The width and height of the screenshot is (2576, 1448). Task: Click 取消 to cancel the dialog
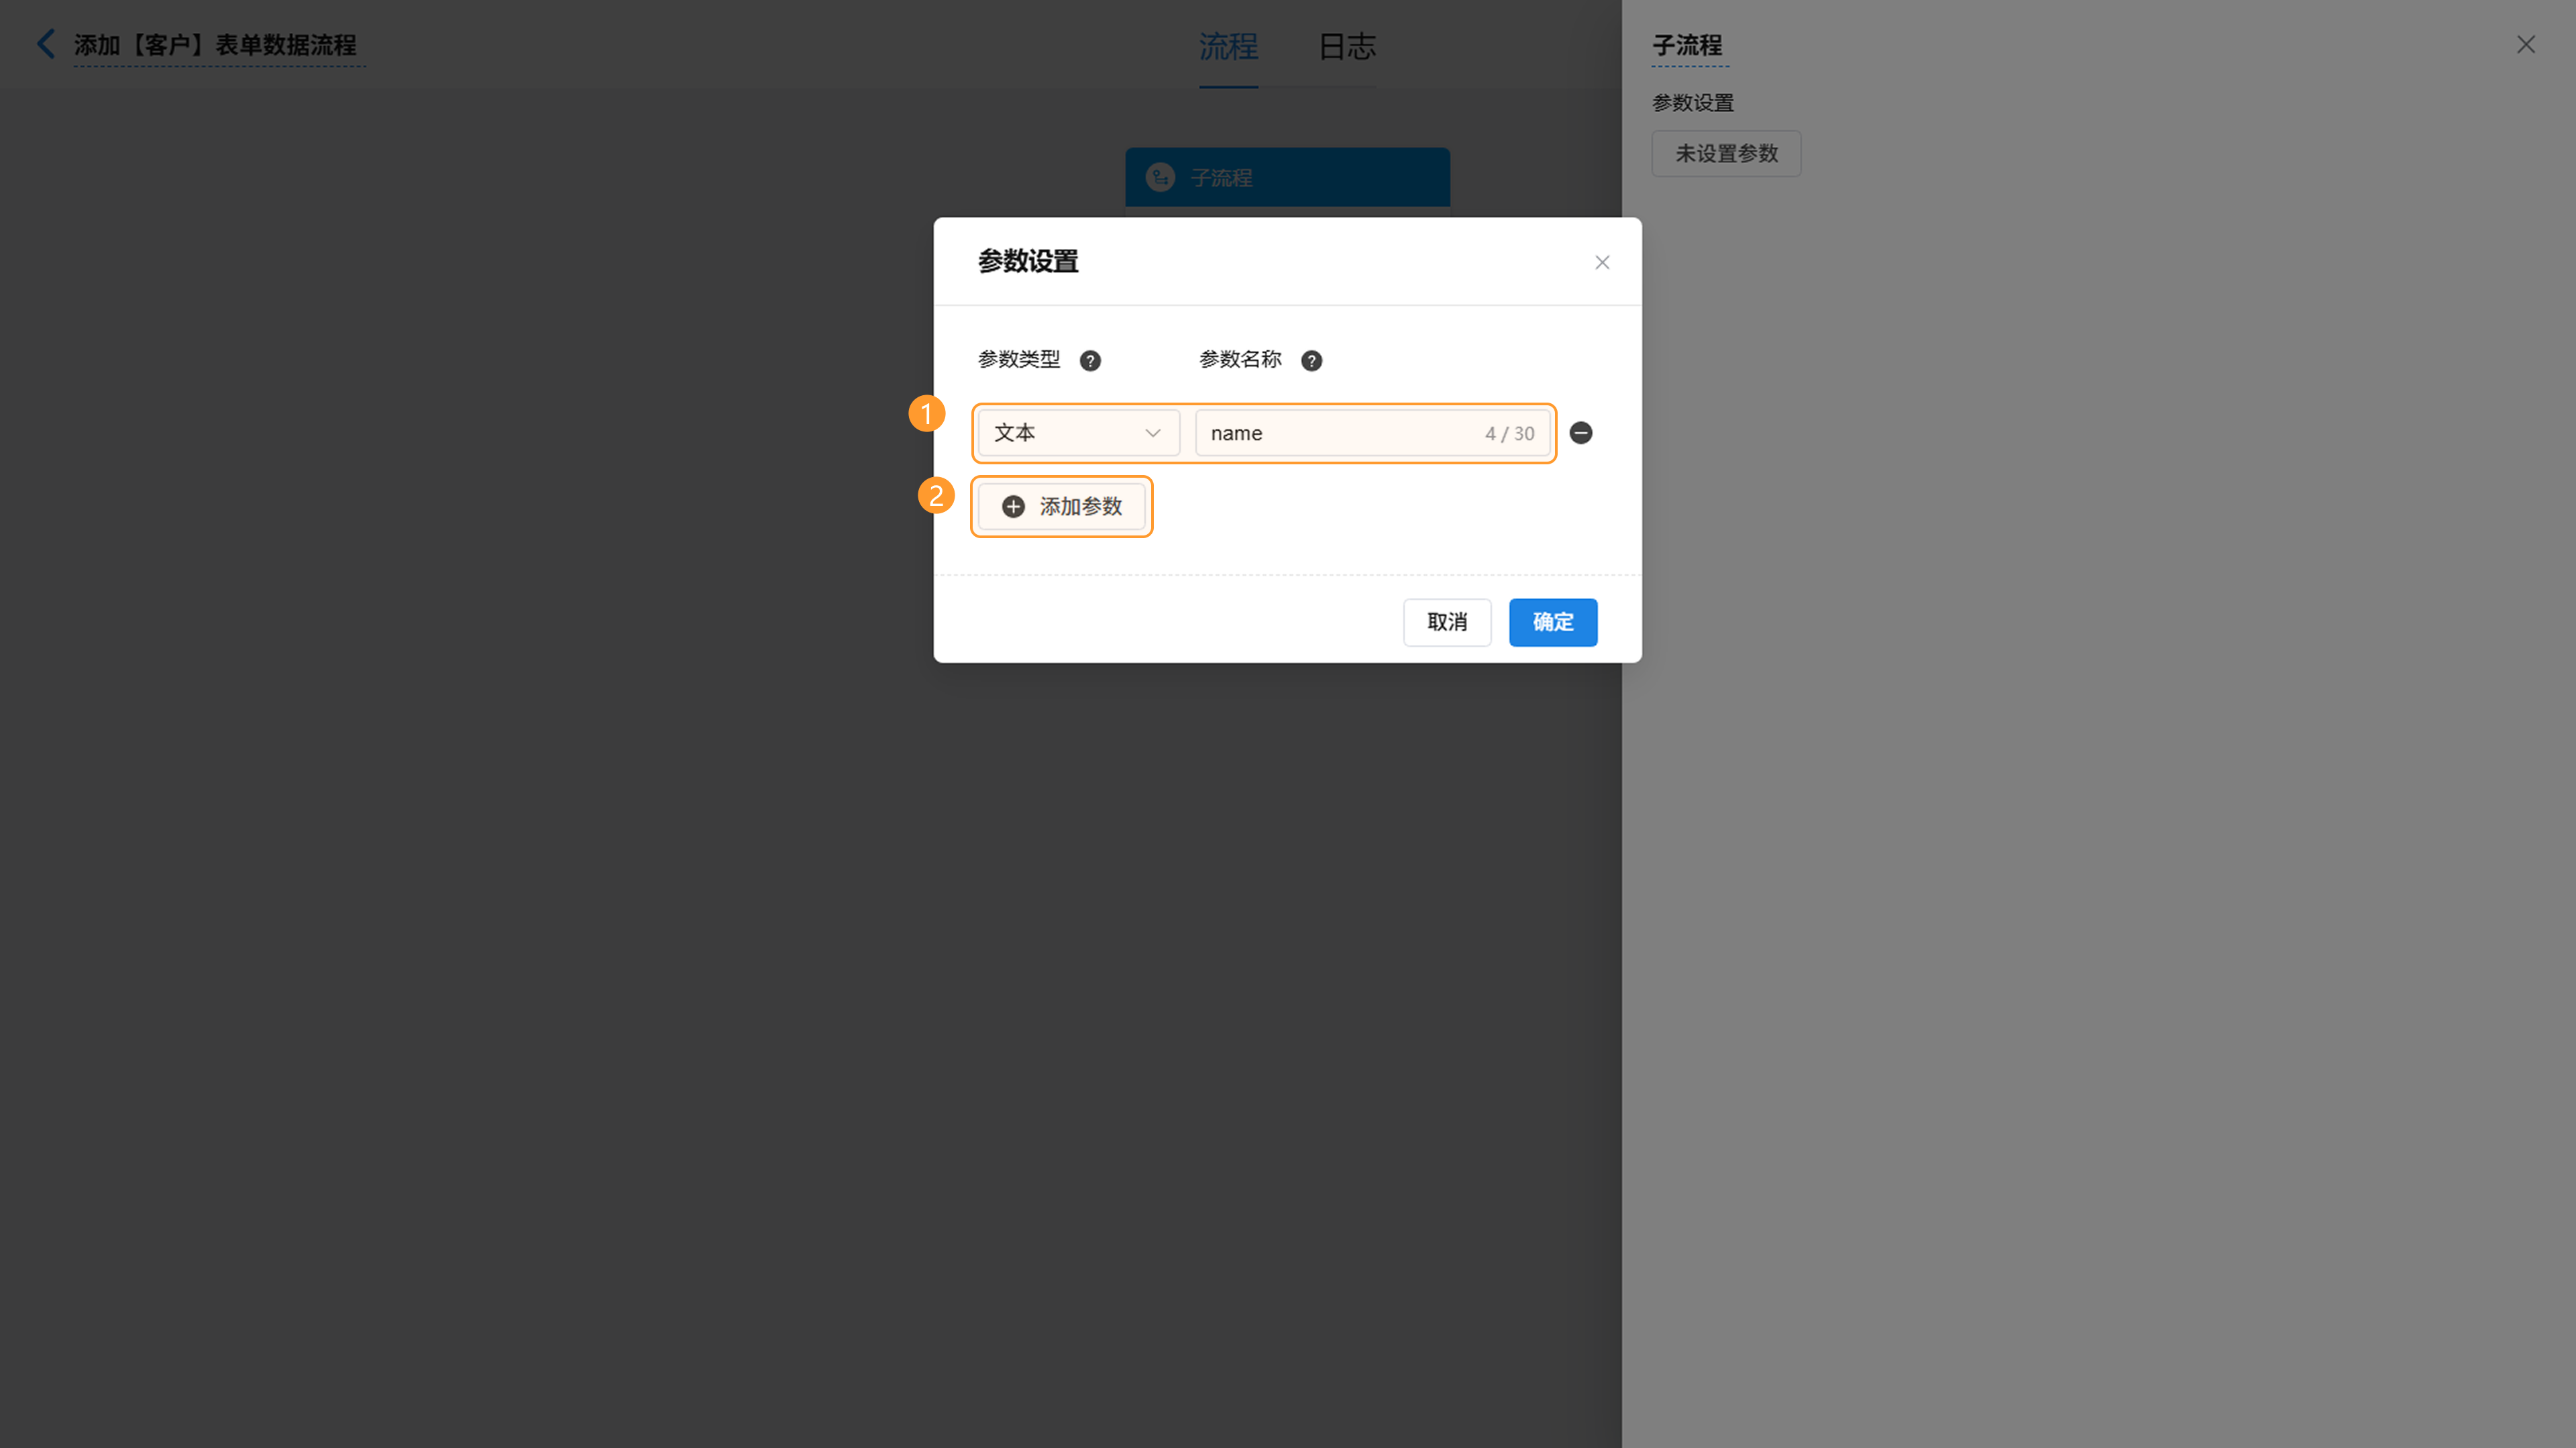(1447, 622)
